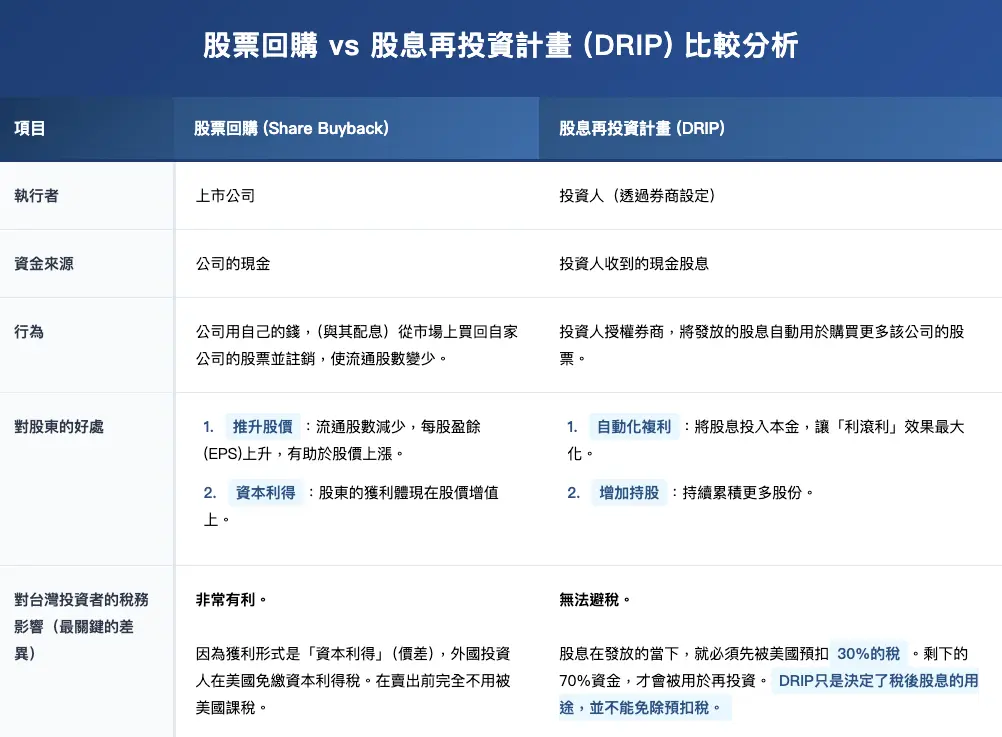Click the highlighted 增加持股 tag
The image size is (1002, 737).
pos(628,492)
